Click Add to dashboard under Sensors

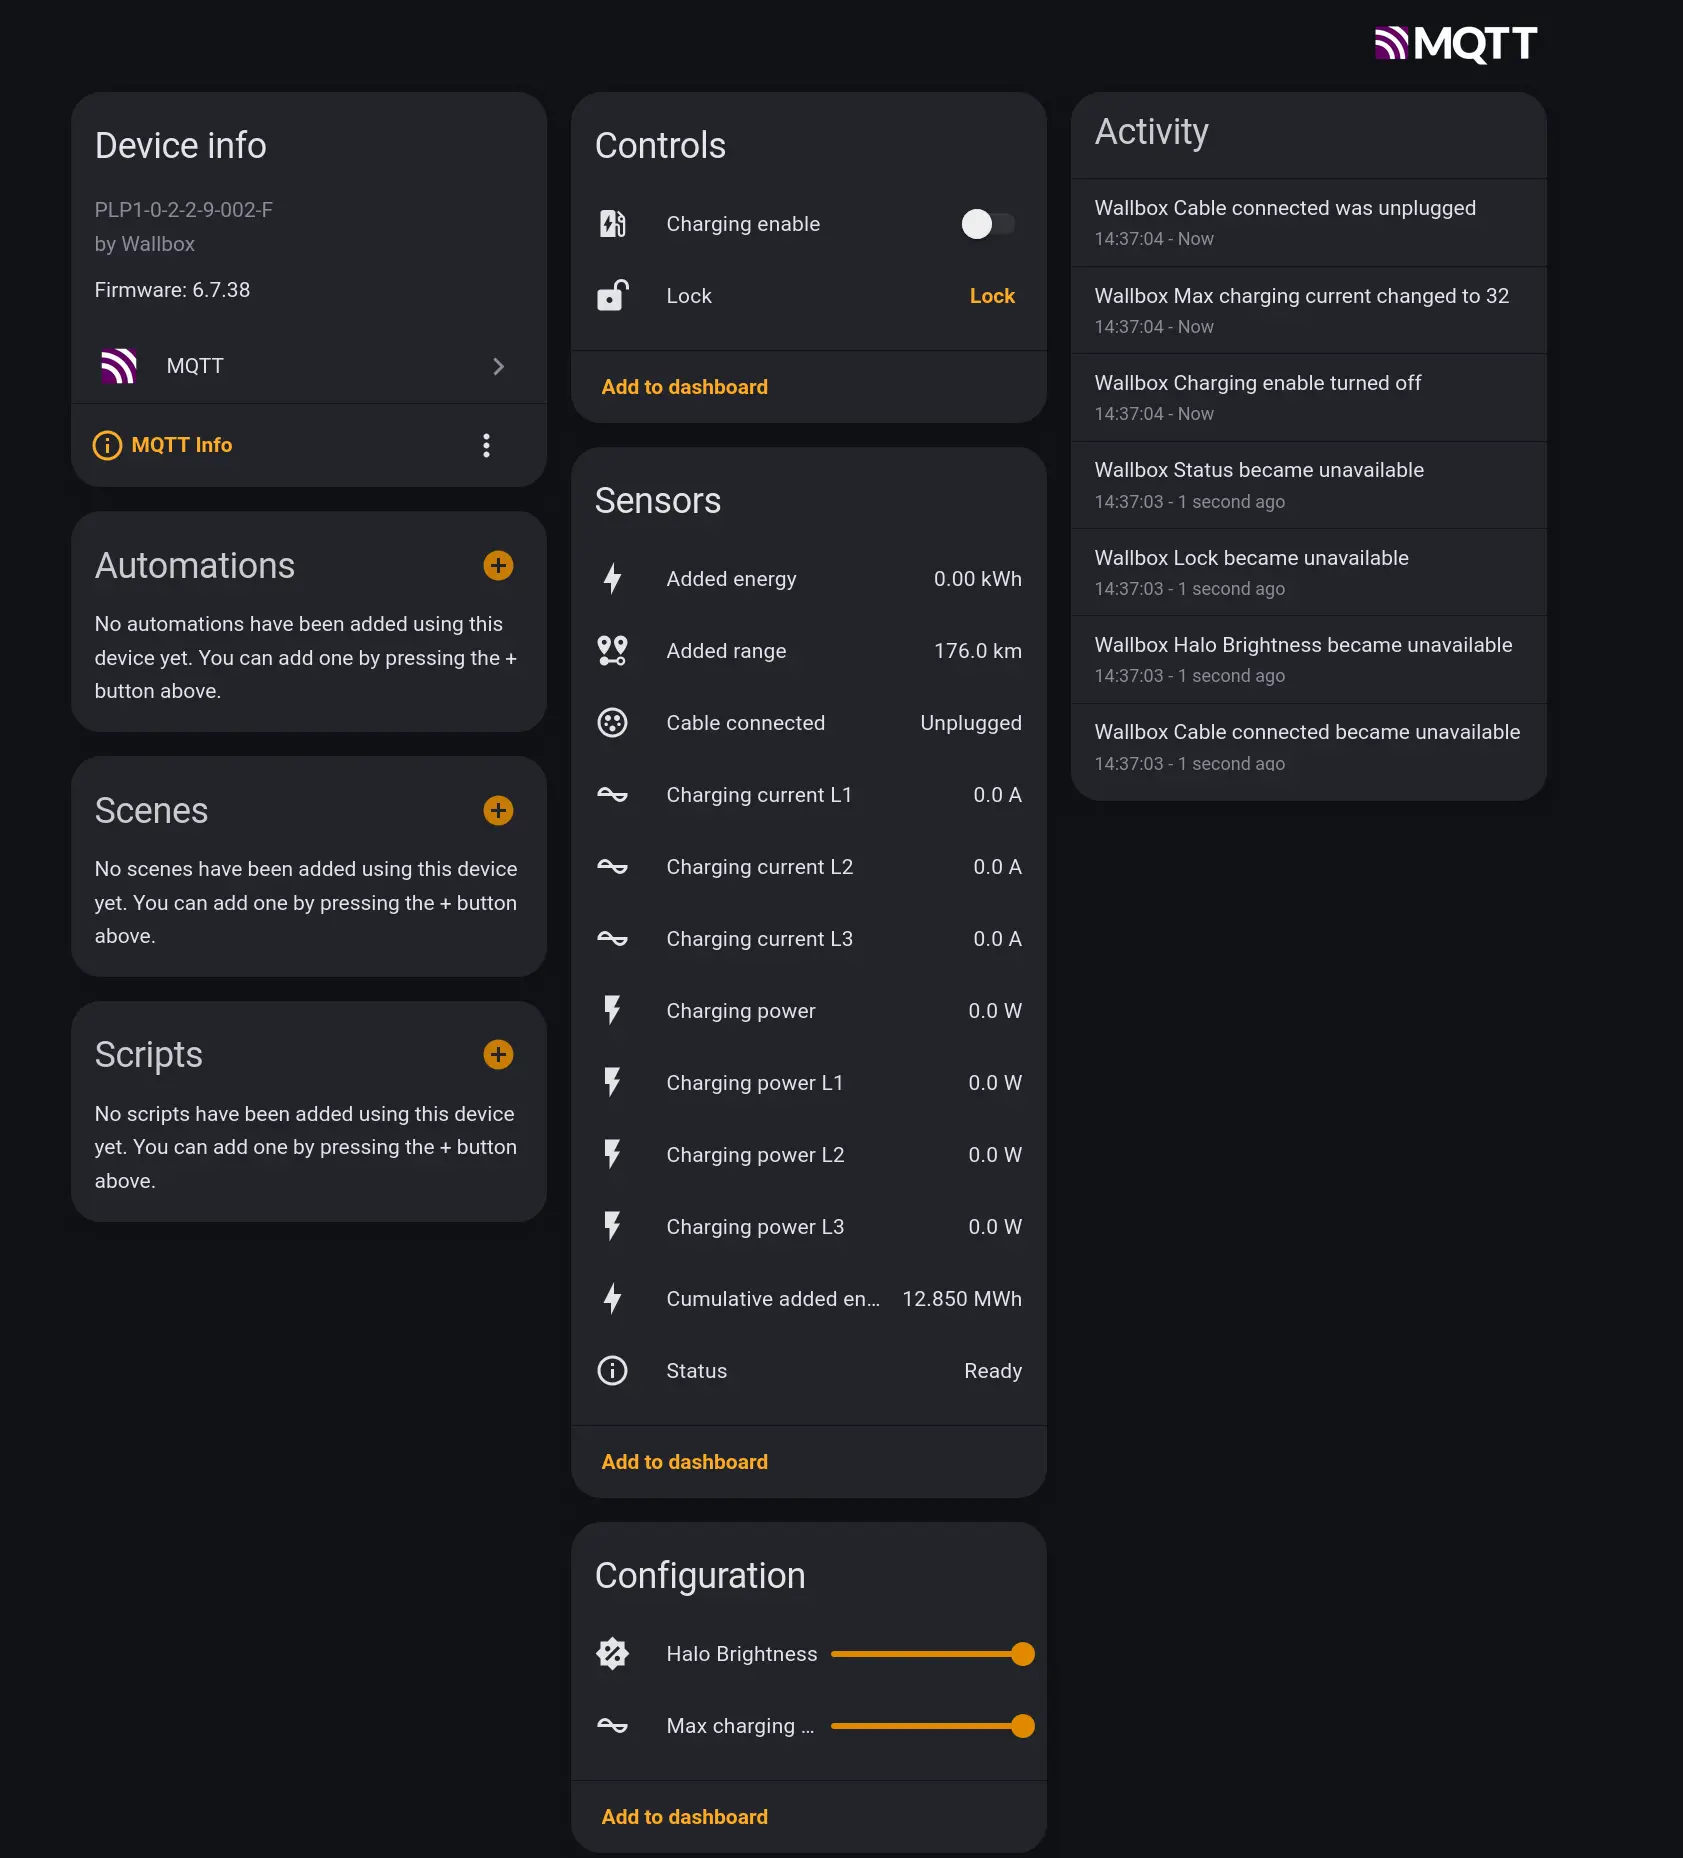click(685, 1462)
